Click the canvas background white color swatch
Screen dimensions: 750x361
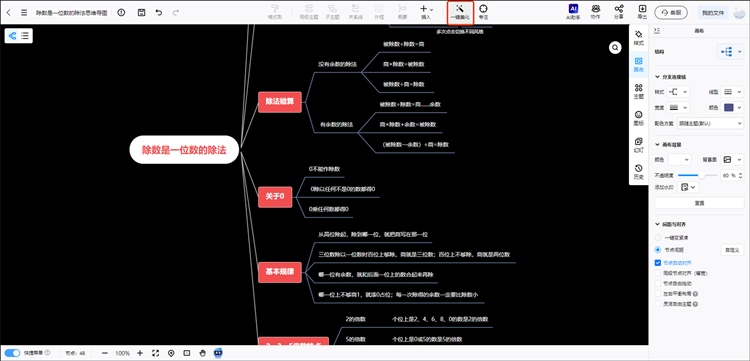click(675, 160)
